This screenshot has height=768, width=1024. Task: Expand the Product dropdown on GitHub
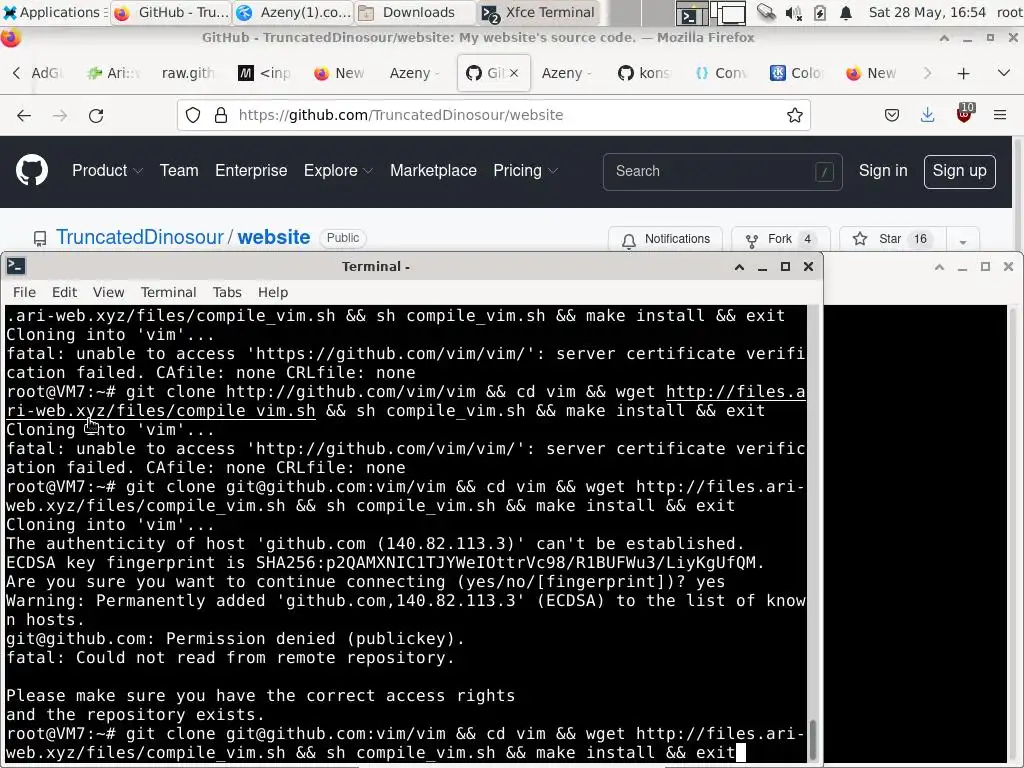107,170
